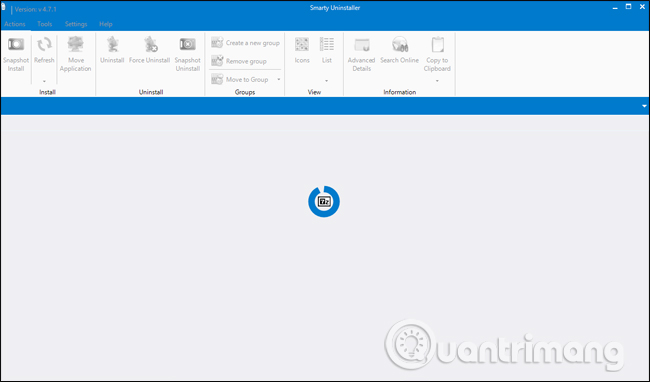
Task: Minimize the Smarty Uninstaller window
Action: pyautogui.click(x=615, y=7)
